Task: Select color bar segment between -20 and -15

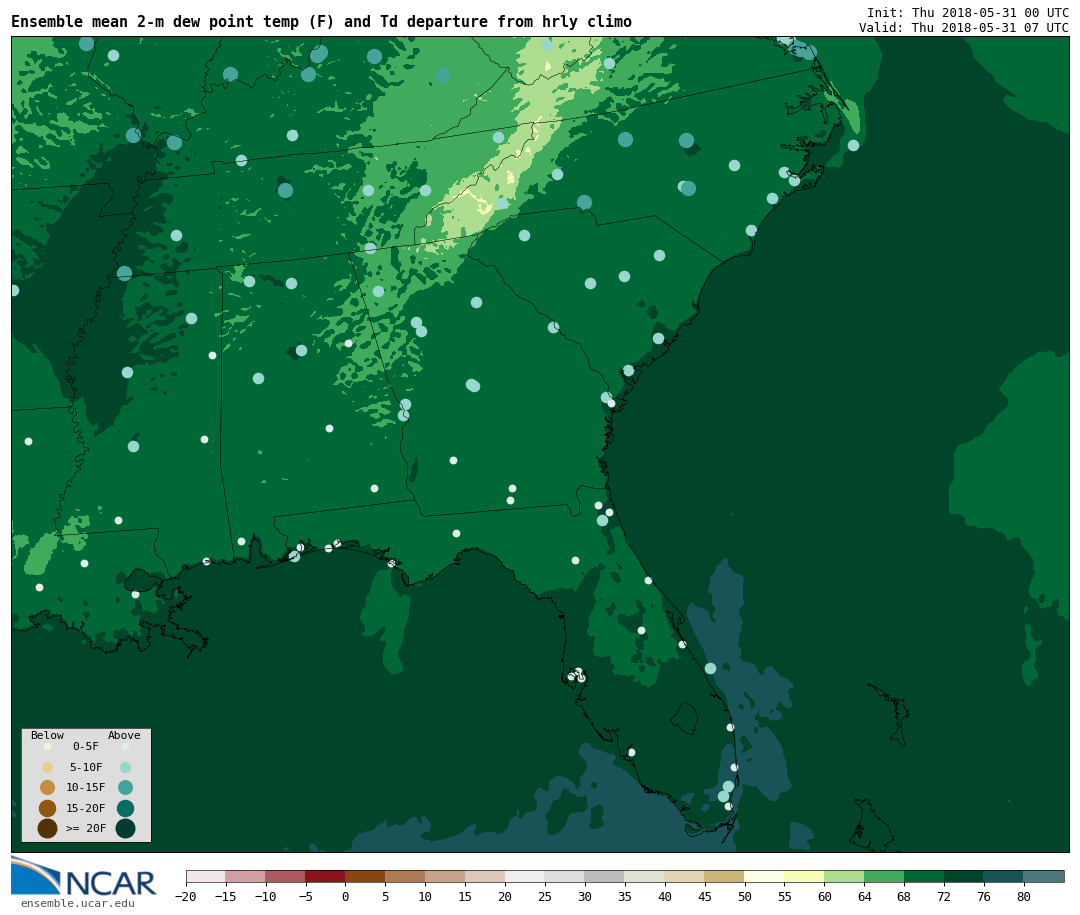Action: pyautogui.click(x=205, y=876)
